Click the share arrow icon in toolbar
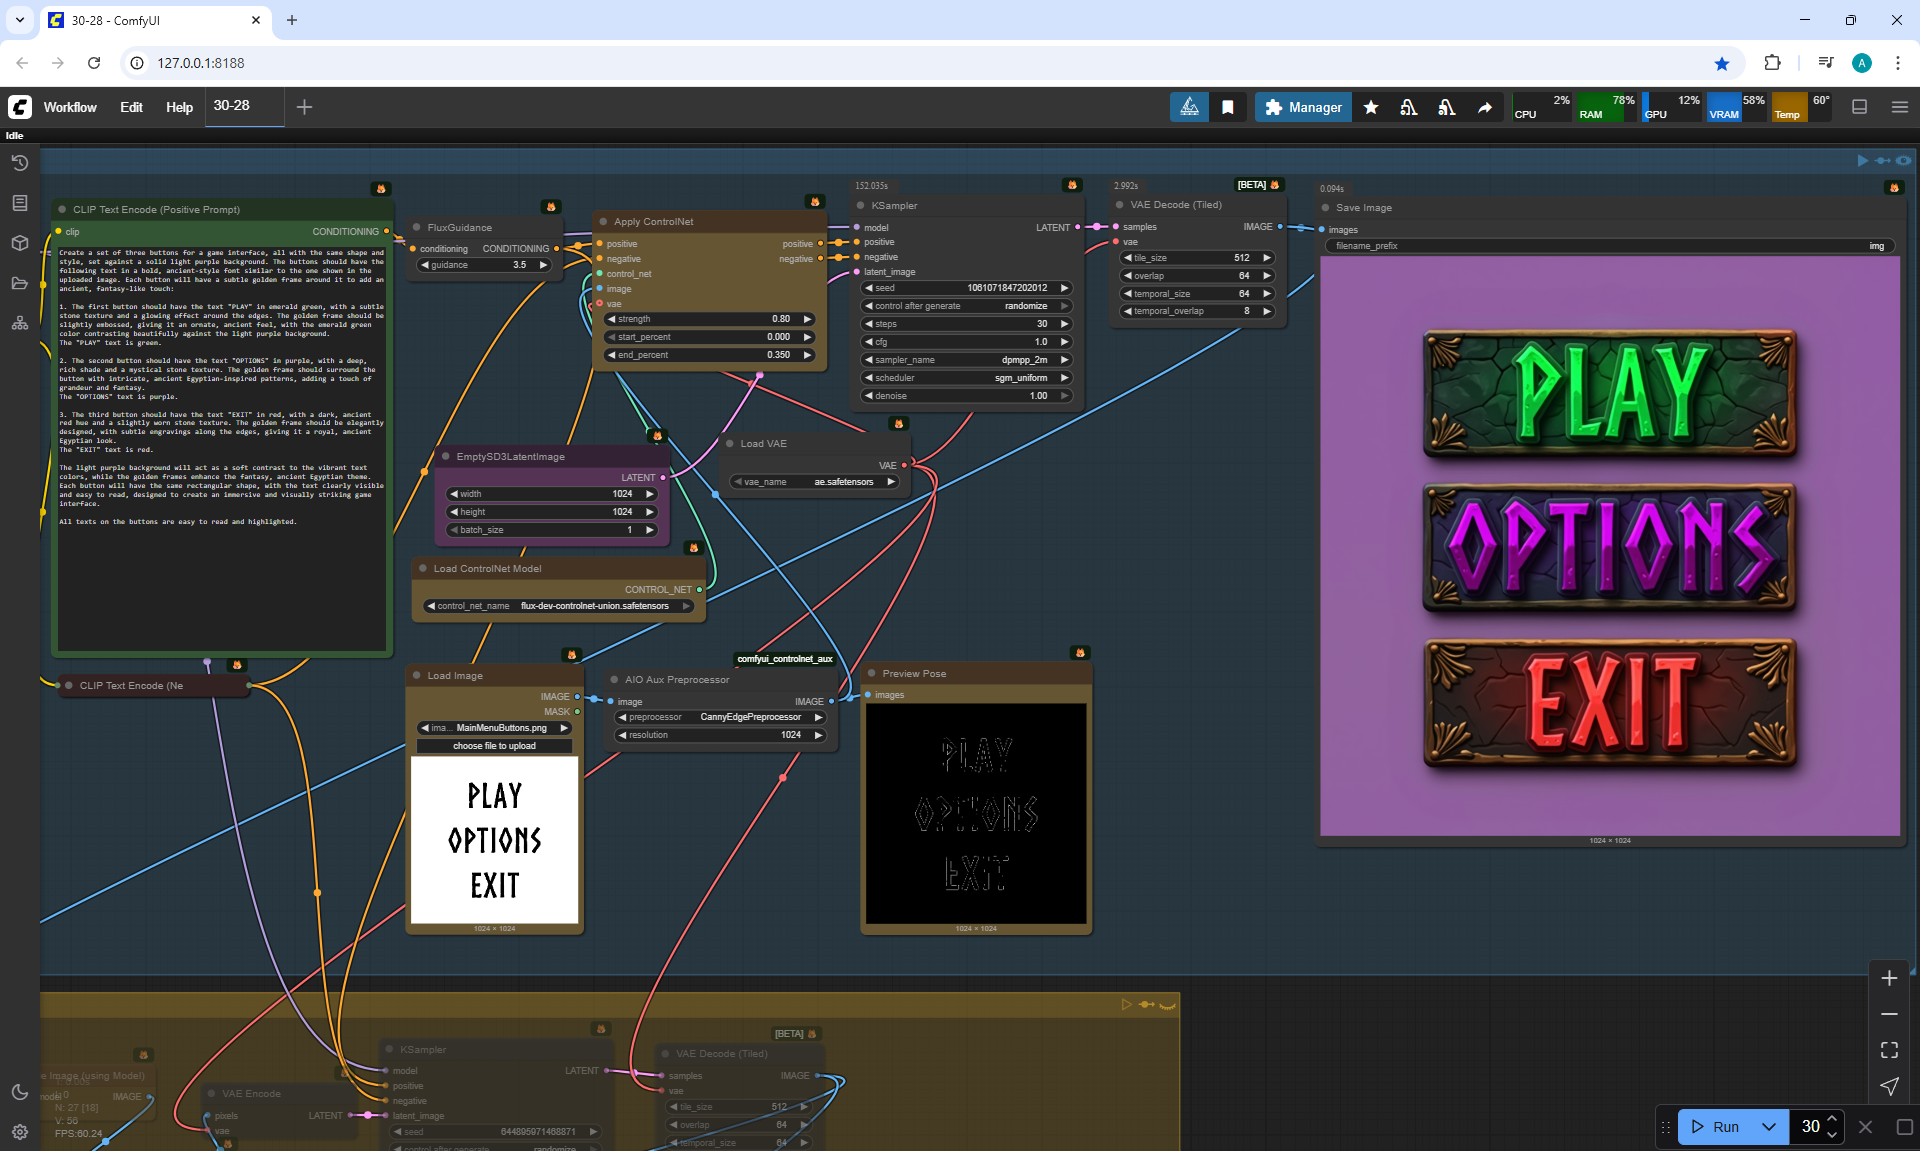1920x1151 pixels. tap(1485, 107)
